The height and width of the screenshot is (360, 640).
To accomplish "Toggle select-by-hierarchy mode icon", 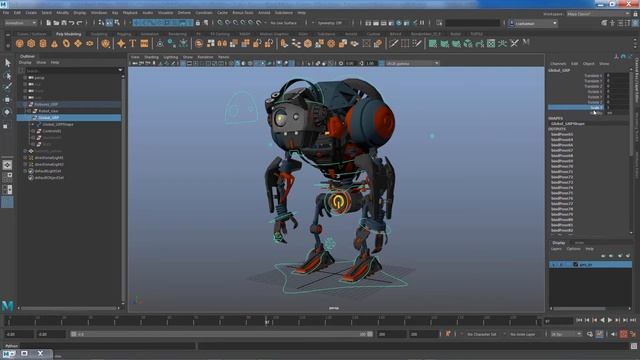I will point(101,23).
